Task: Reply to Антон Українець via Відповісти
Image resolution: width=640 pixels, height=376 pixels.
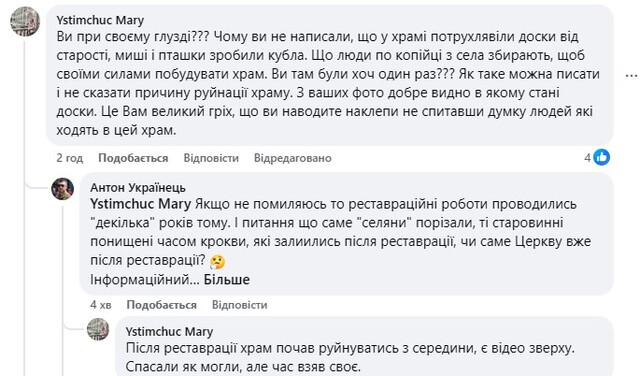Action: pyautogui.click(x=240, y=305)
